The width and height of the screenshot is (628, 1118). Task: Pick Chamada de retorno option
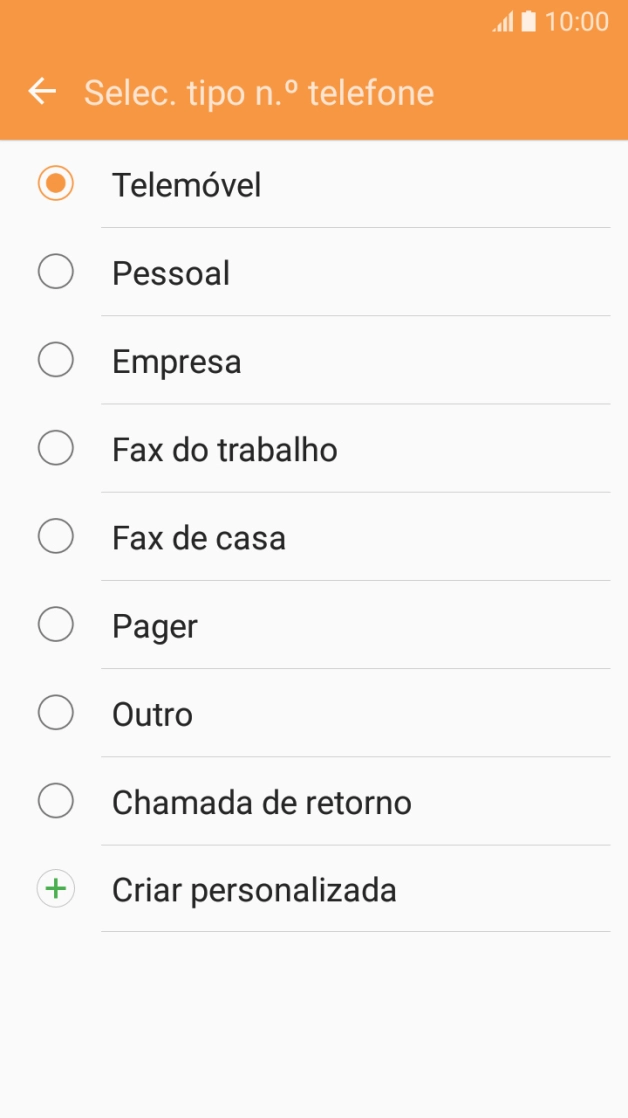coord(55,801)
